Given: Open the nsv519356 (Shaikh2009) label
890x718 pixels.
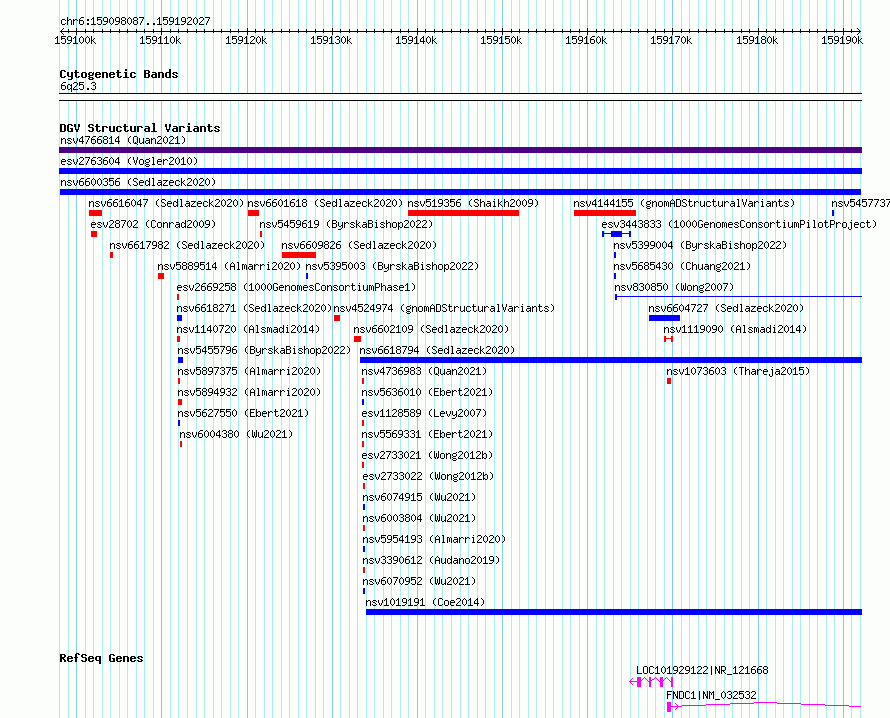Looking at the screenshot, I should pyautogui.click(x=473, y=203).
